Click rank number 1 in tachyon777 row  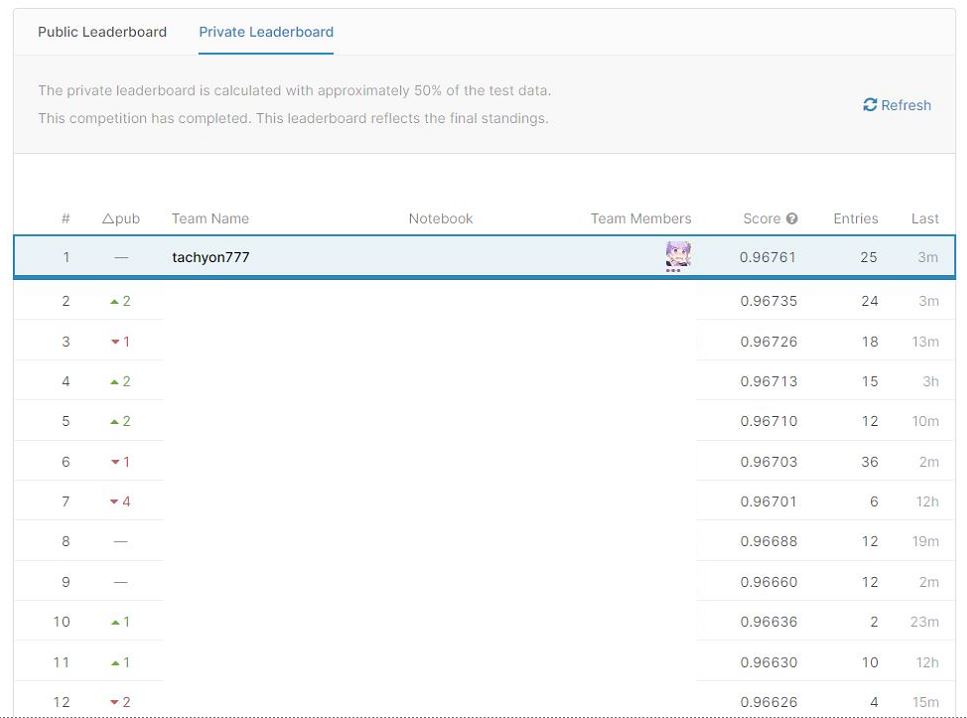pos(66,257)
